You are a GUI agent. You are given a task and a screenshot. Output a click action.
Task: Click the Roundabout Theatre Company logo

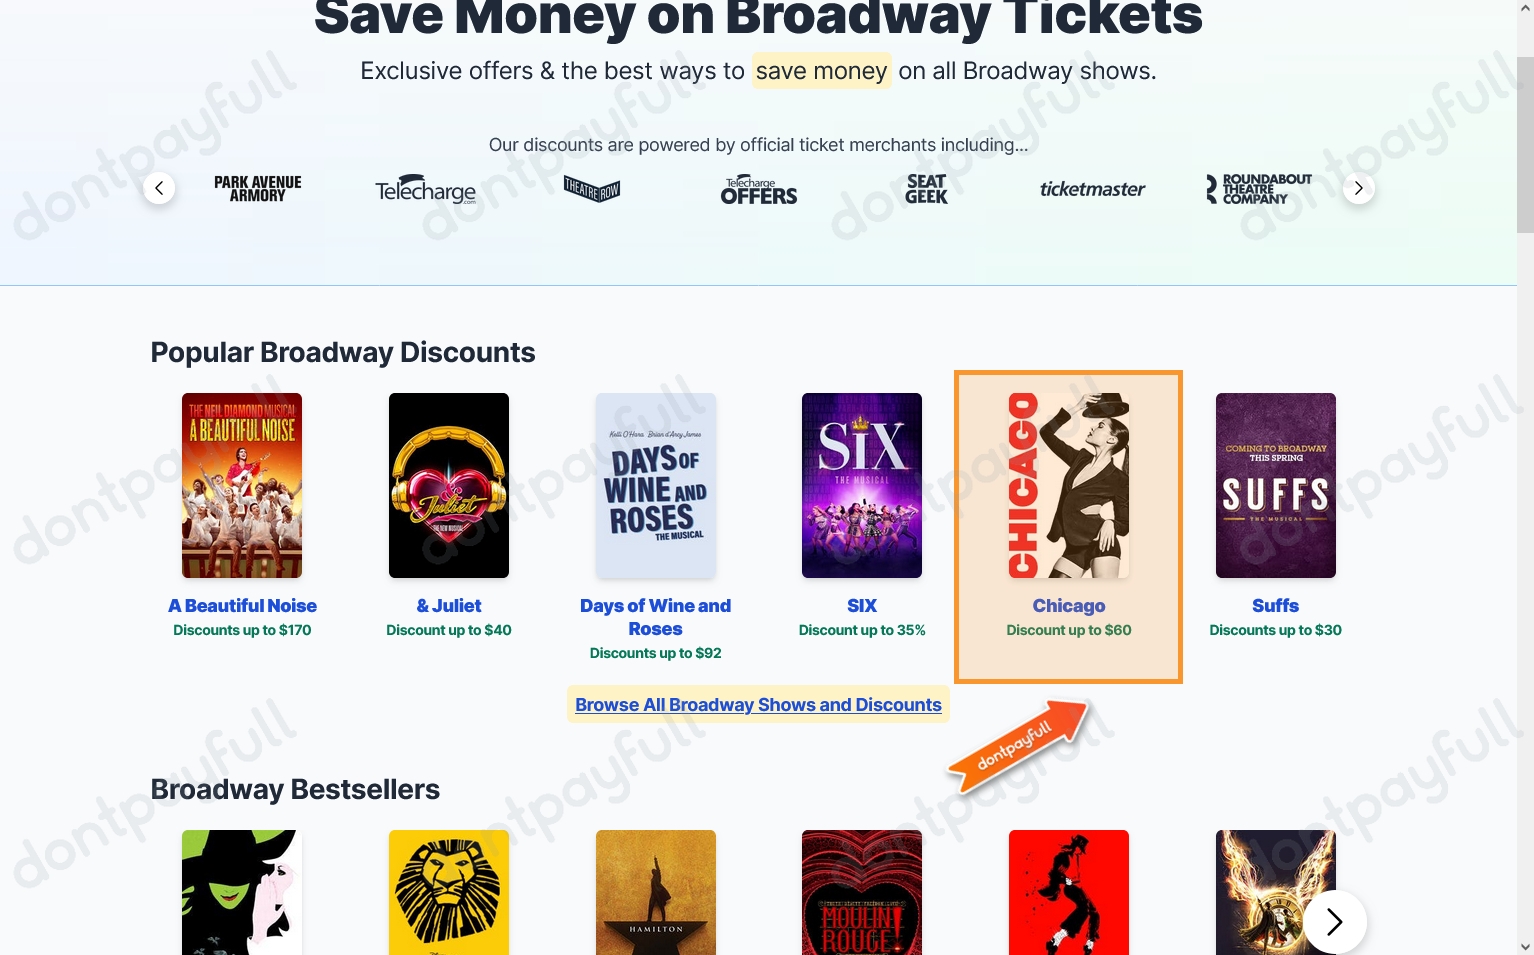click(x=1258, y=189)
